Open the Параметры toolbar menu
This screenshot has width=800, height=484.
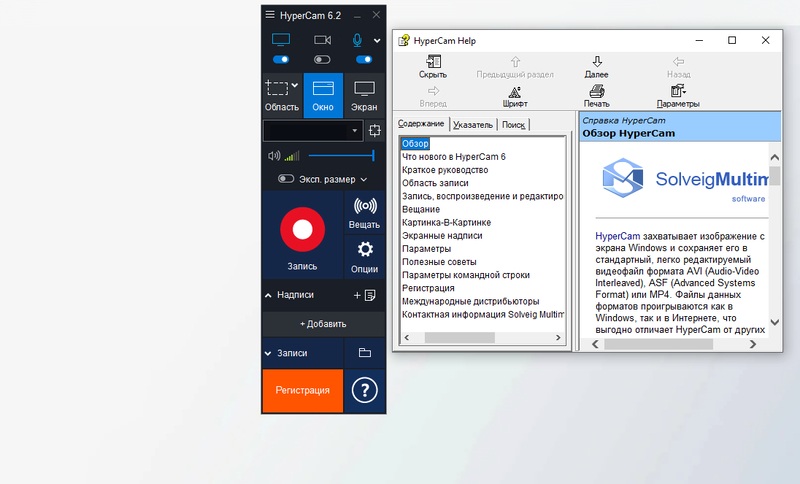pos(678,96)
